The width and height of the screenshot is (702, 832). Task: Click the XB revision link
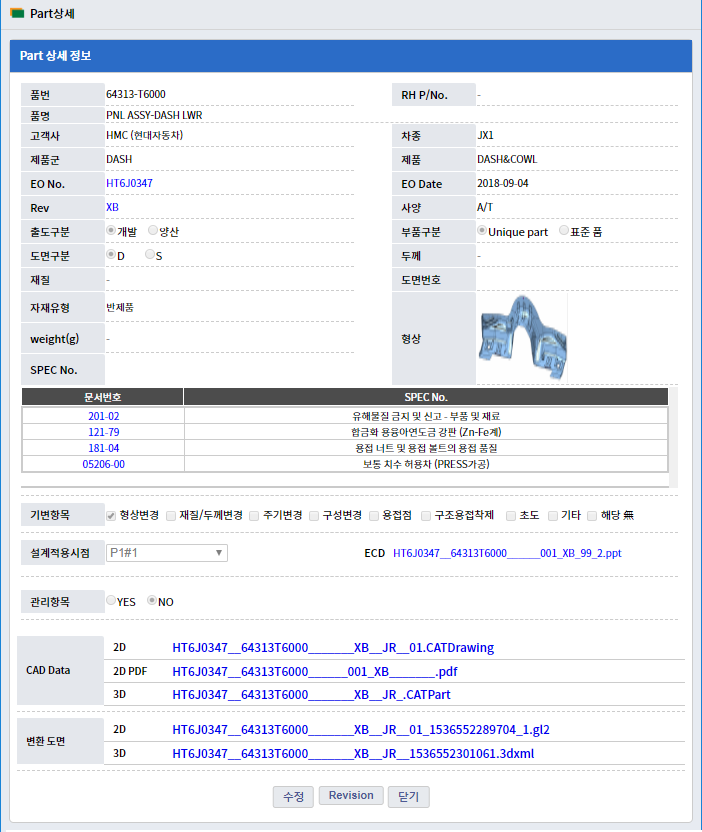tap(112, 207)
